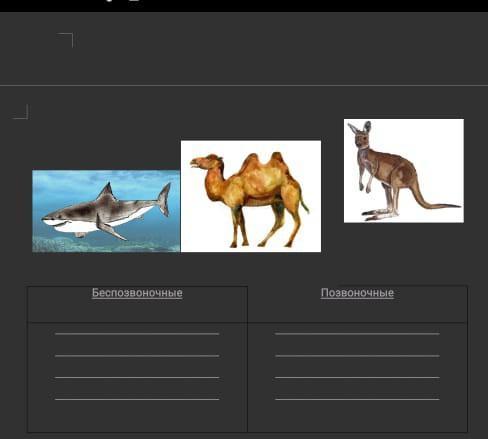Select the camel picture
Viewport: 488px width, 439px height.
tap(251, 196)
